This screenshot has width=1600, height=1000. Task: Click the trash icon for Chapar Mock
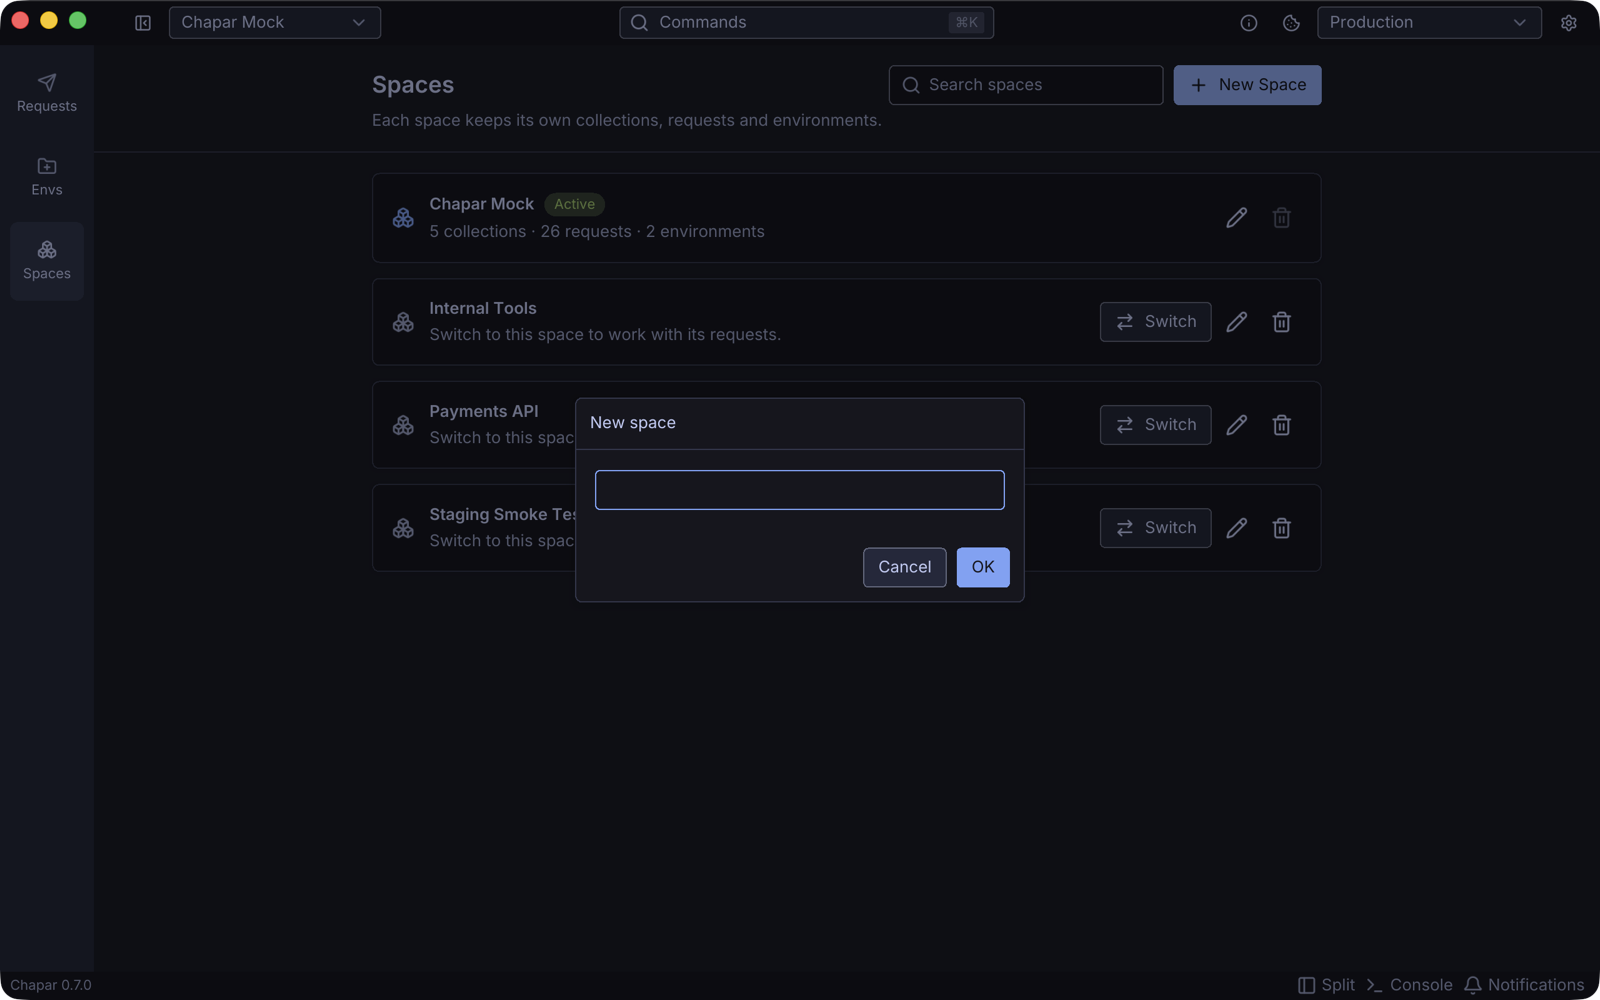tap(1282, 218)
